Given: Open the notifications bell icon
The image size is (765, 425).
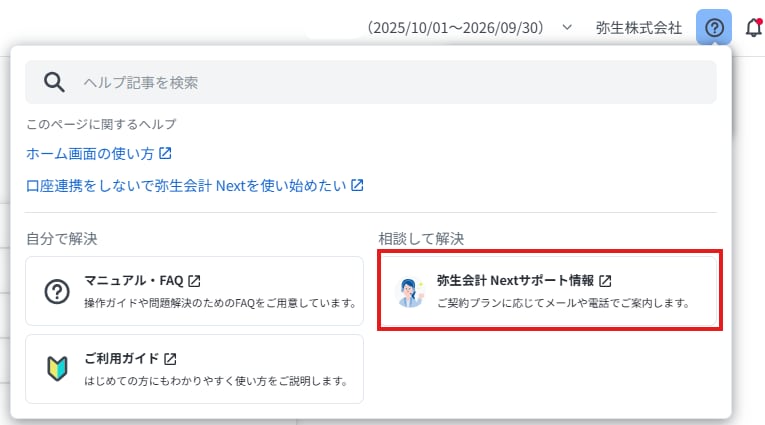Looking at the screenshot, I should 754,27.
